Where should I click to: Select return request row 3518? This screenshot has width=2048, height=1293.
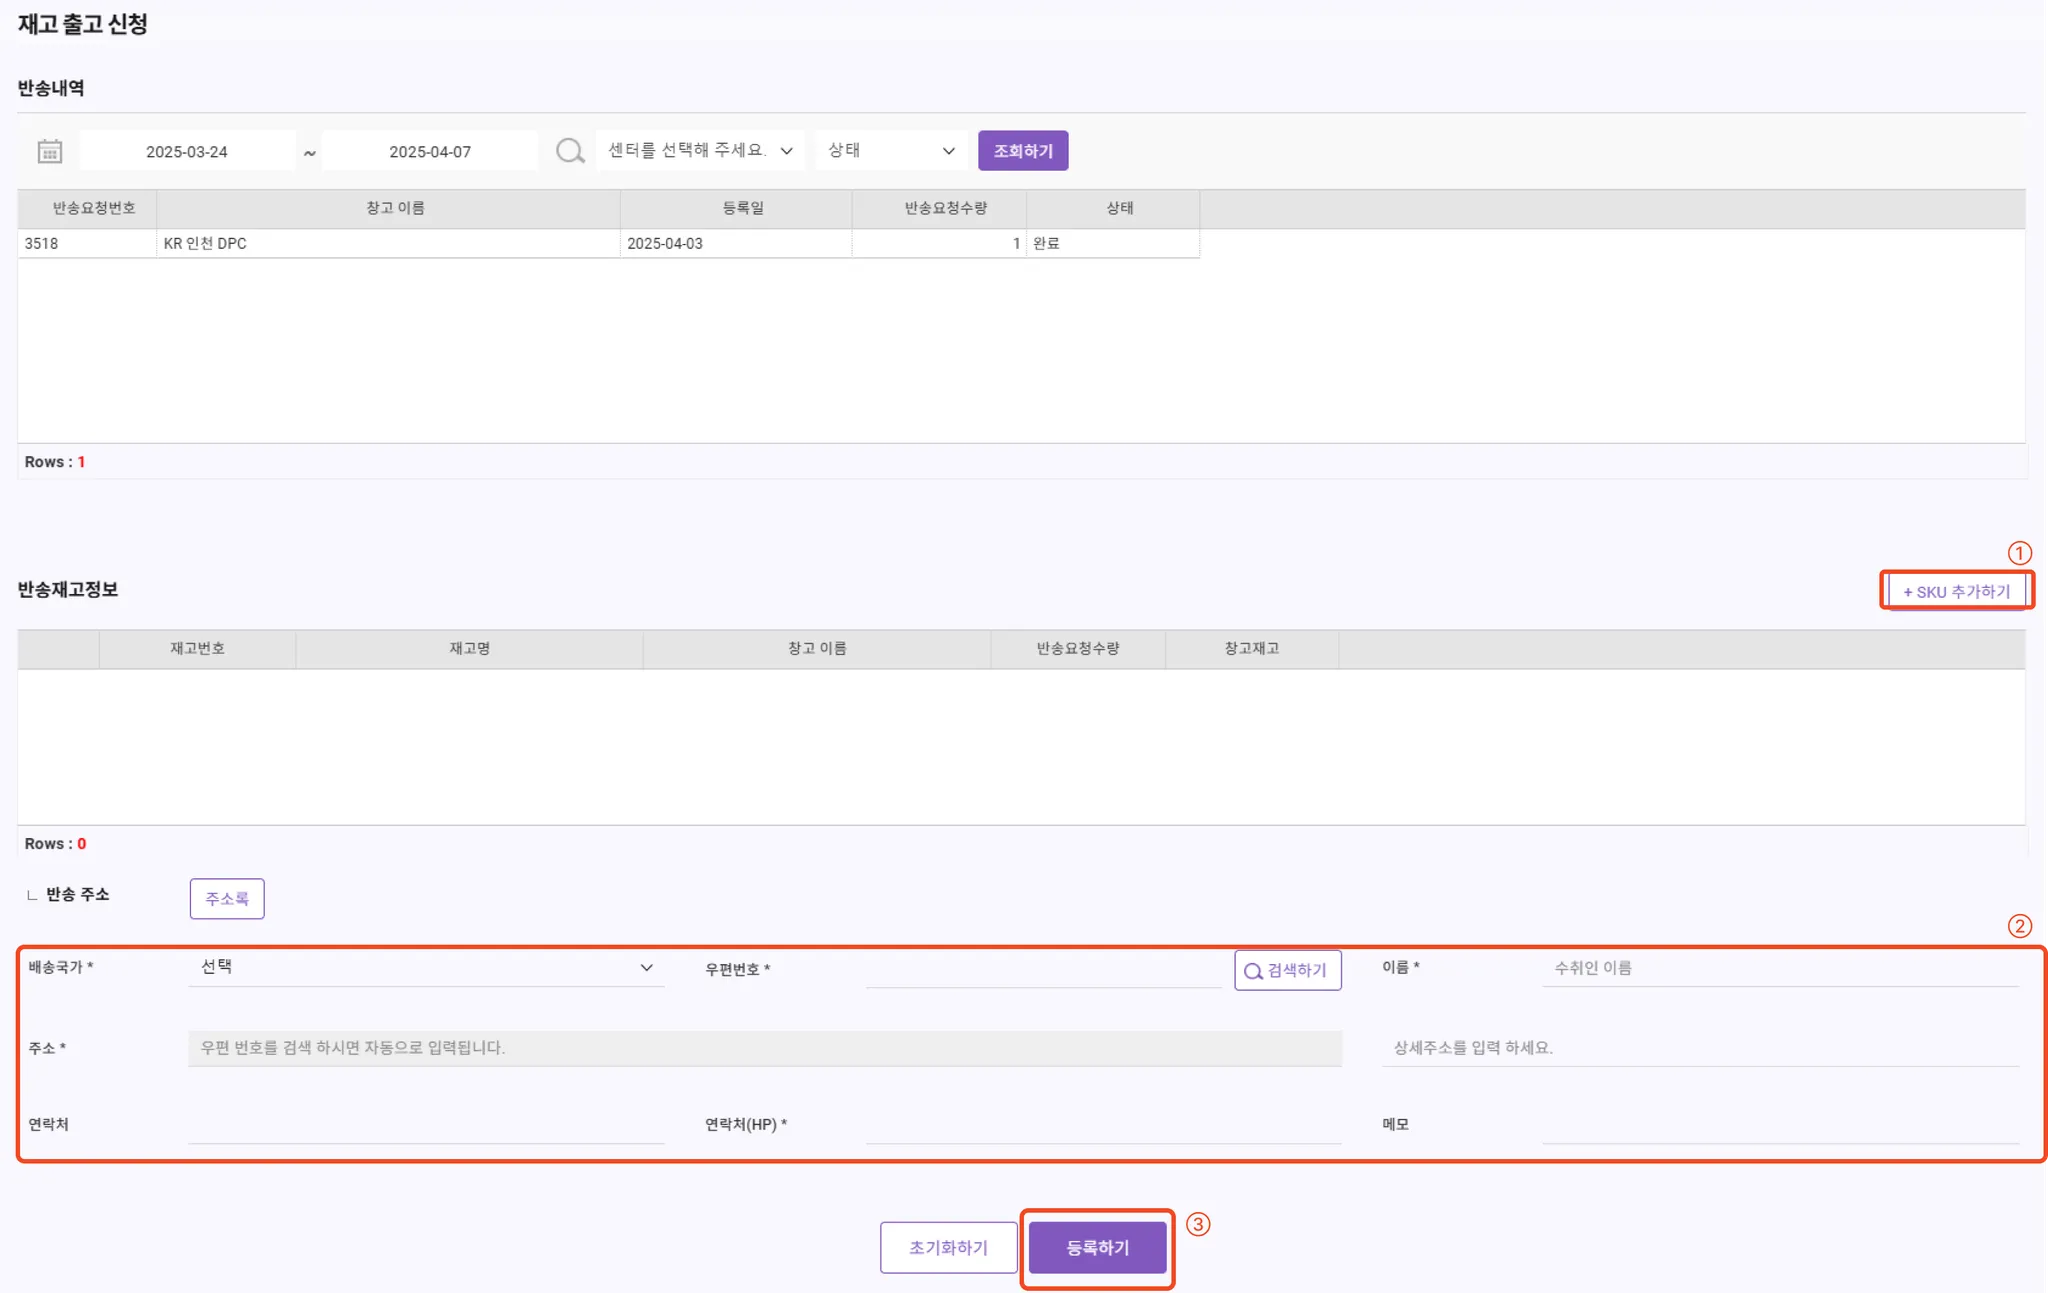[85, 243]
